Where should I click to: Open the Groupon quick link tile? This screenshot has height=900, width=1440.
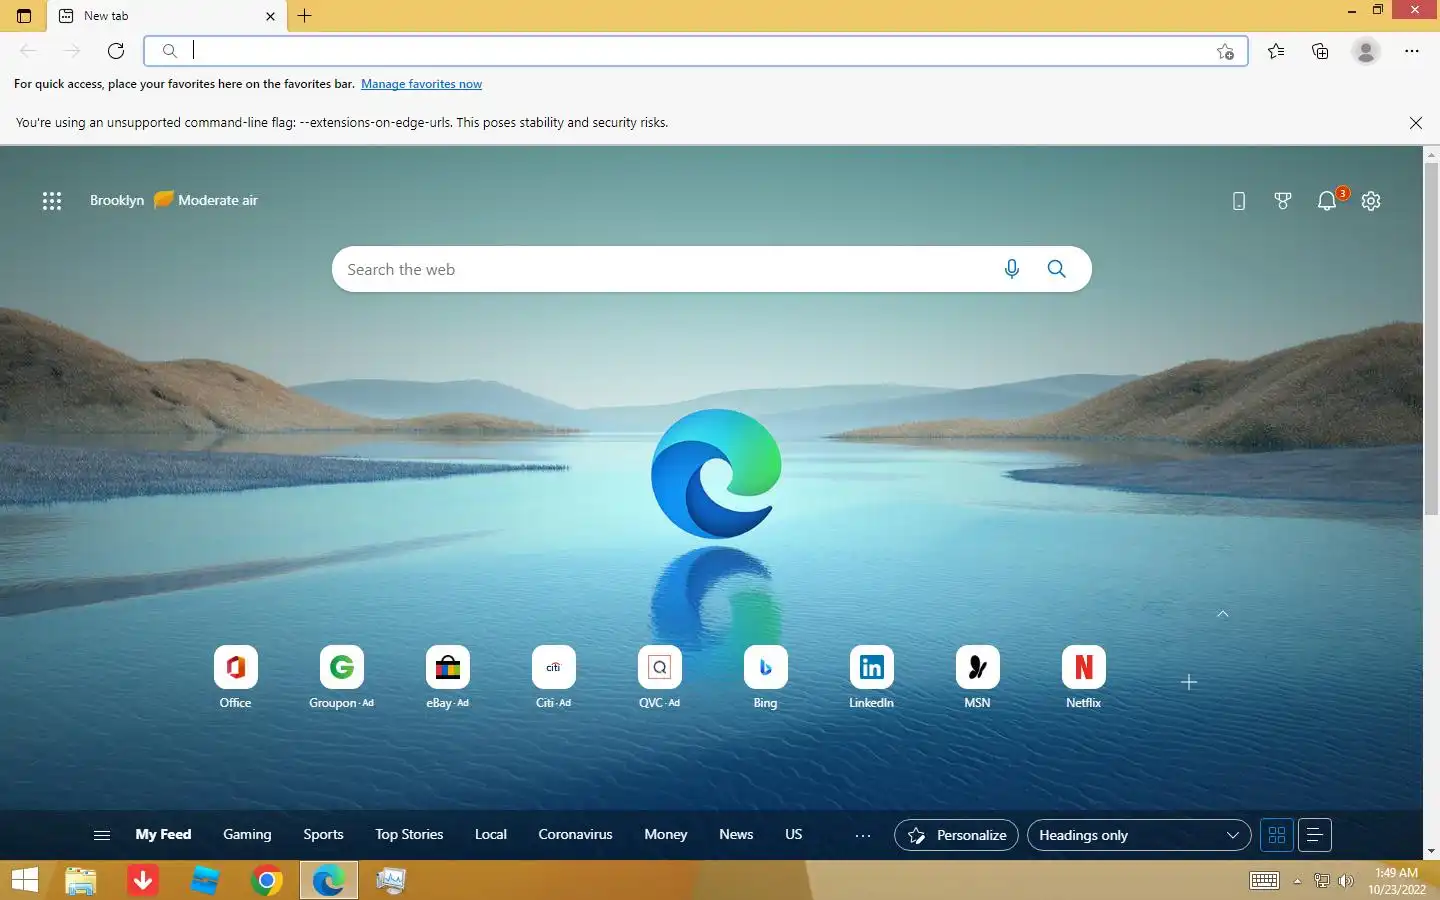pyautogui.click(x=342, y=678)
